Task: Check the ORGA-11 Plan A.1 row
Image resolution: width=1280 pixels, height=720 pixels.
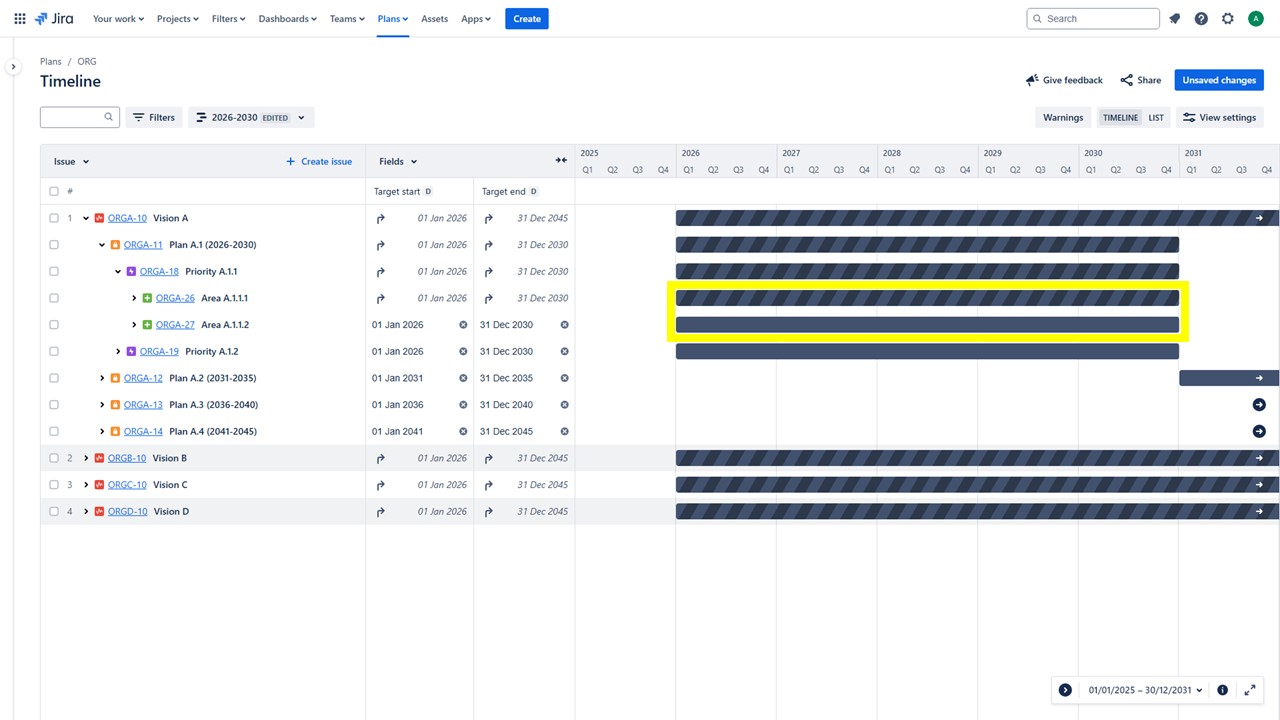Action: pos(54,245)
